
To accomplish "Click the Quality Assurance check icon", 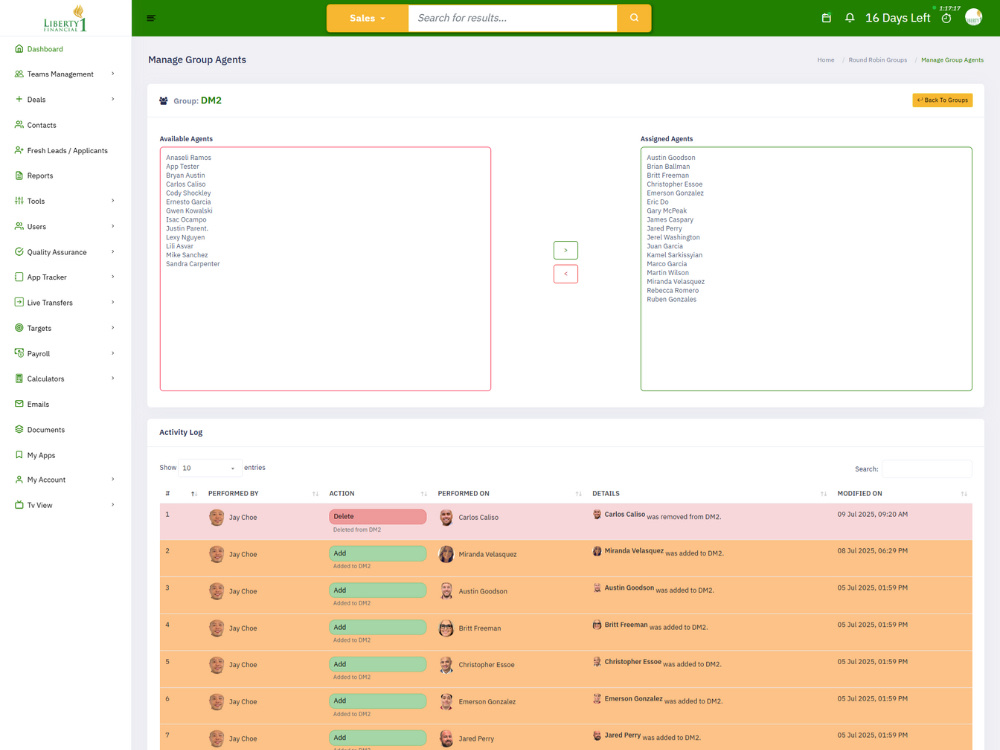I will (x=19, y=252).
